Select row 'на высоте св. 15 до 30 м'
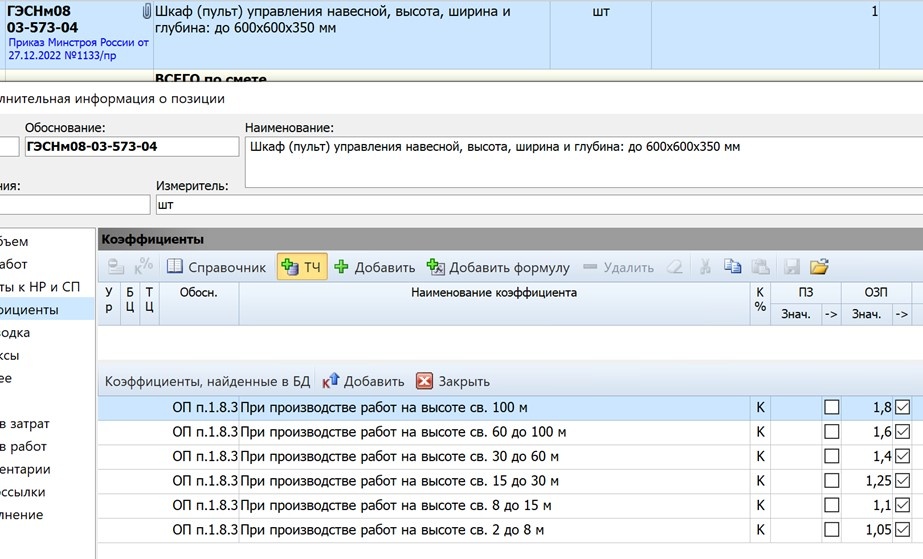923x559 pixels. coord(510,481)
